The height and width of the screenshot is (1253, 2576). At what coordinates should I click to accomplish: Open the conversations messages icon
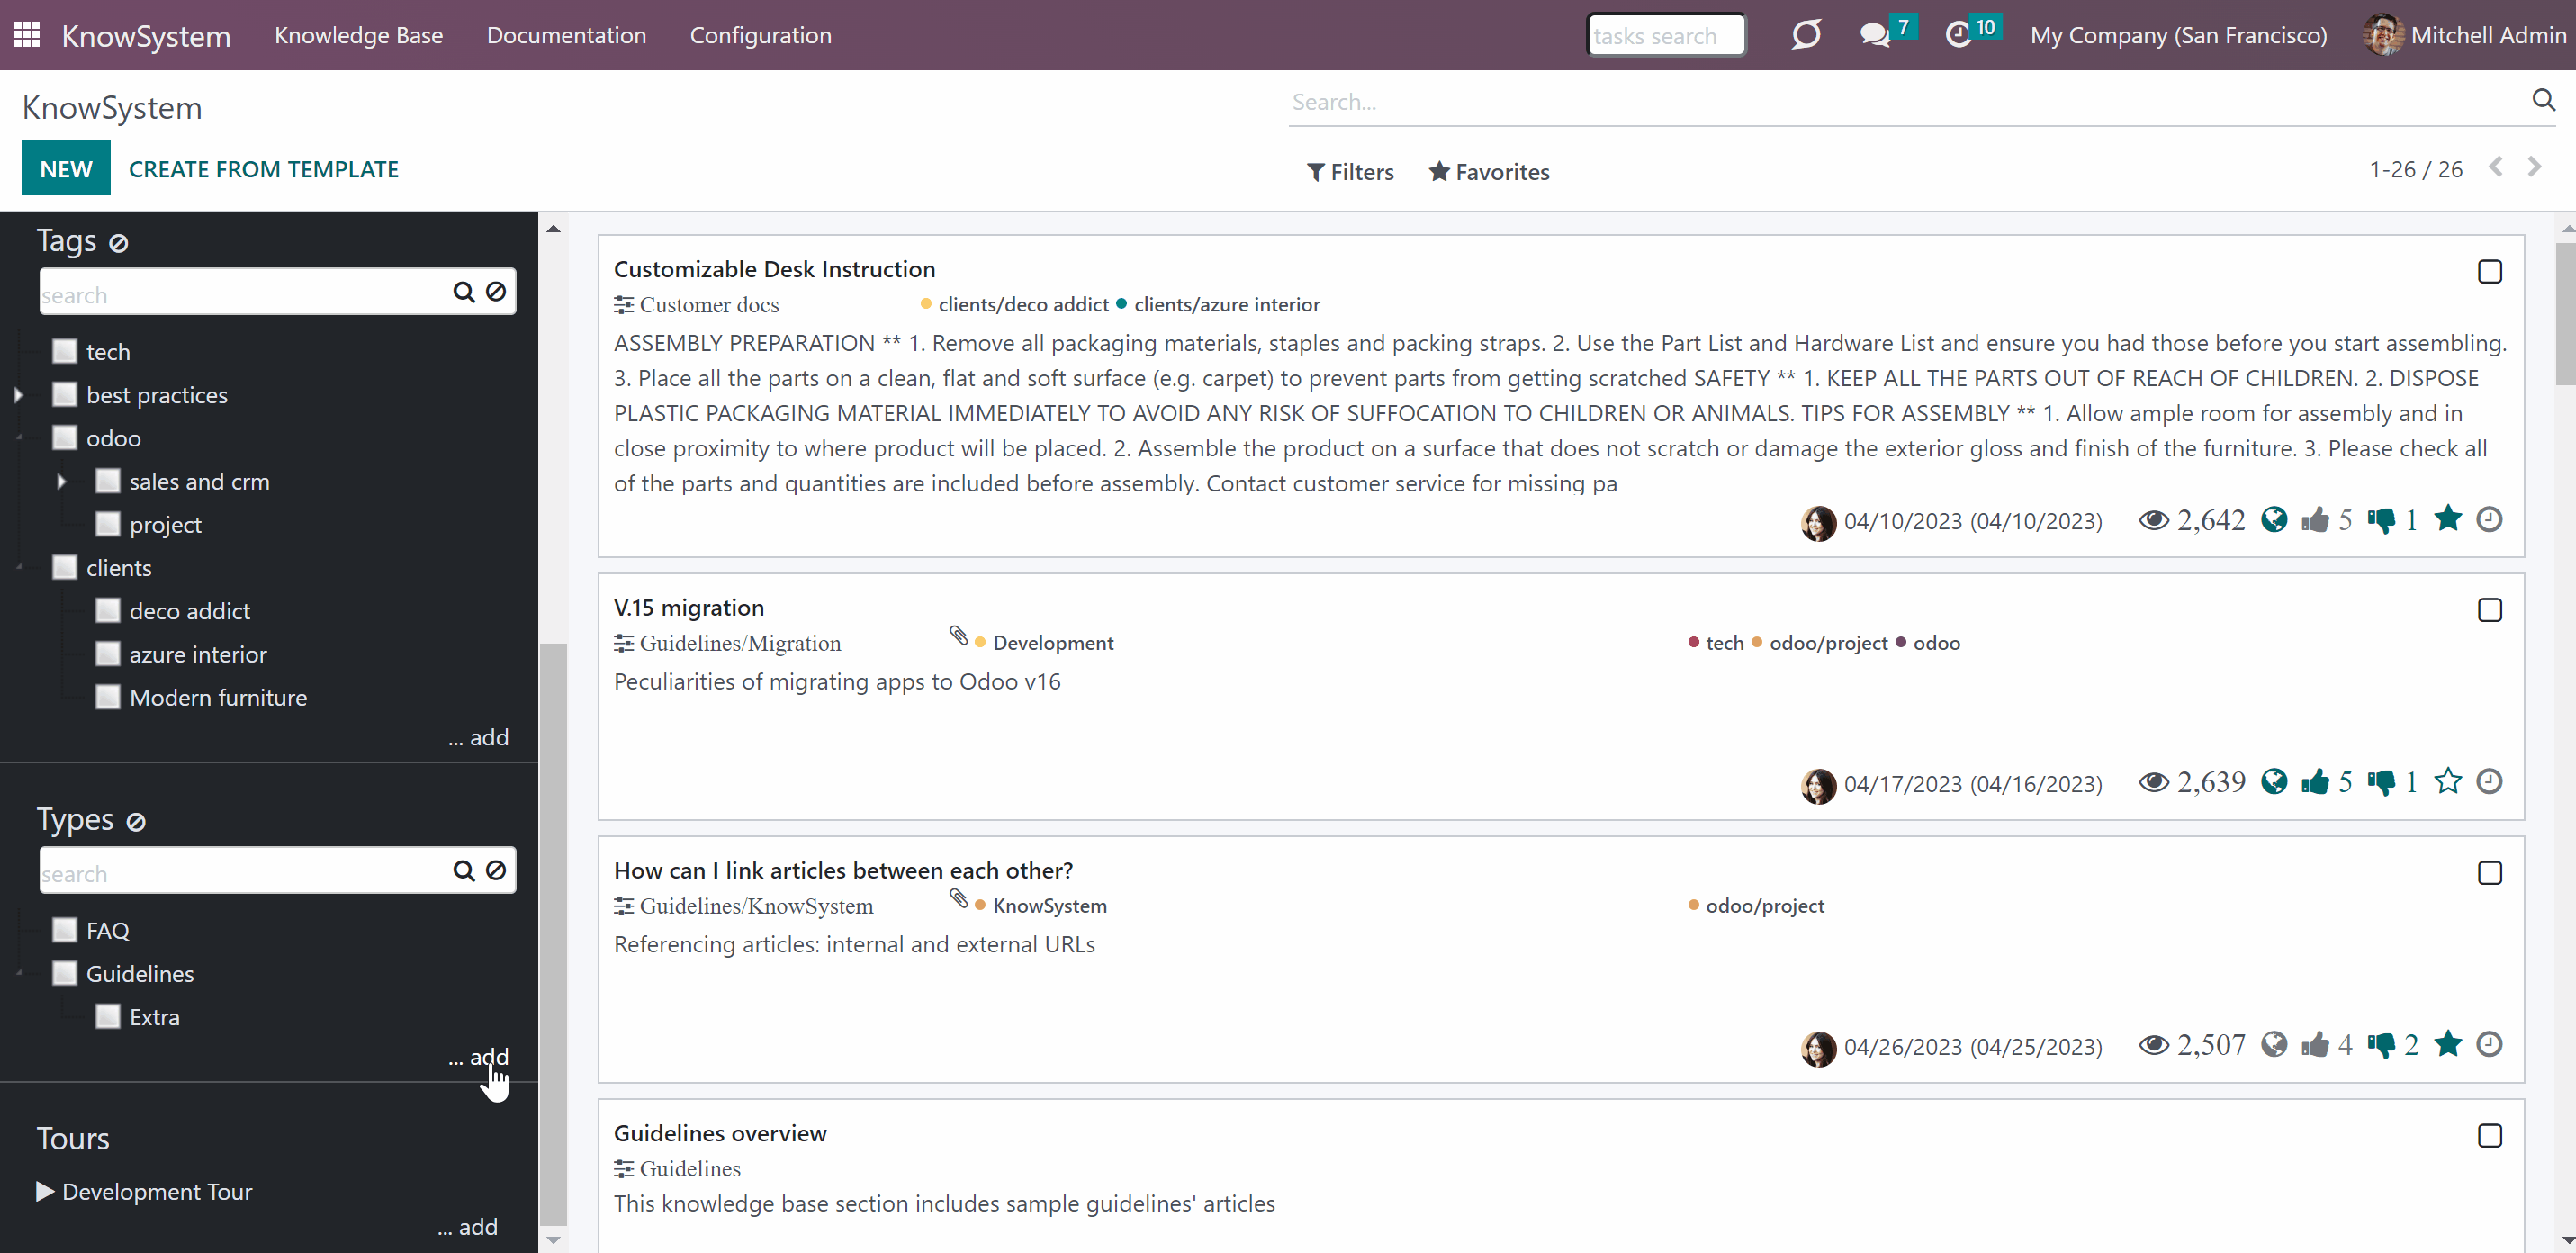1875,35
